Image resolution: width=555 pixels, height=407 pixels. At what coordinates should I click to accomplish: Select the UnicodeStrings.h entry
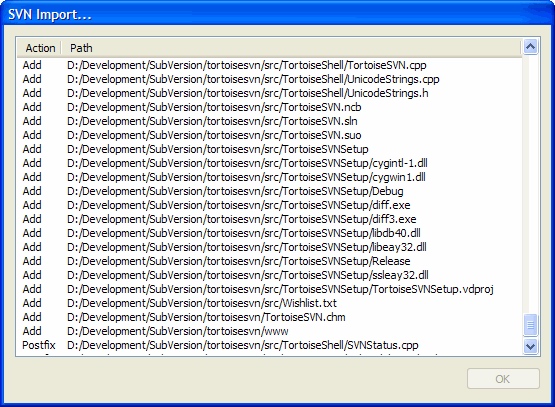coord(269,93)
